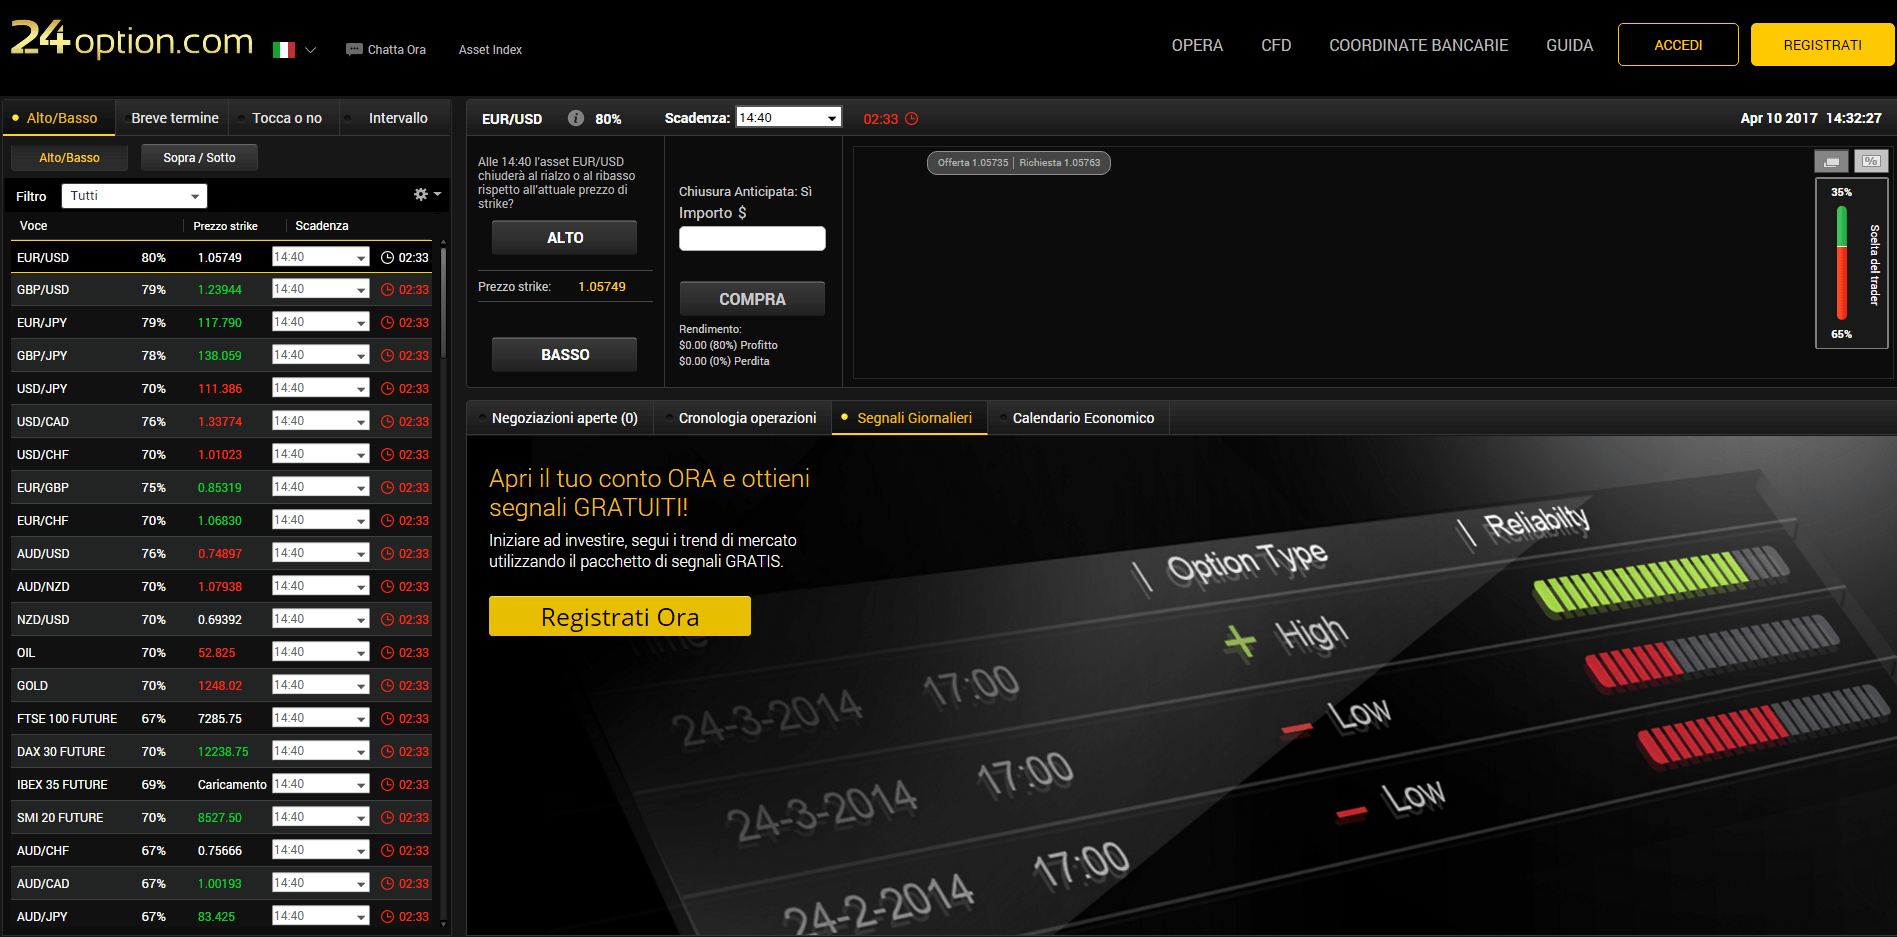Click the percent view icon
Screen dimensions: 1897x937
[x=1871, y=161]
